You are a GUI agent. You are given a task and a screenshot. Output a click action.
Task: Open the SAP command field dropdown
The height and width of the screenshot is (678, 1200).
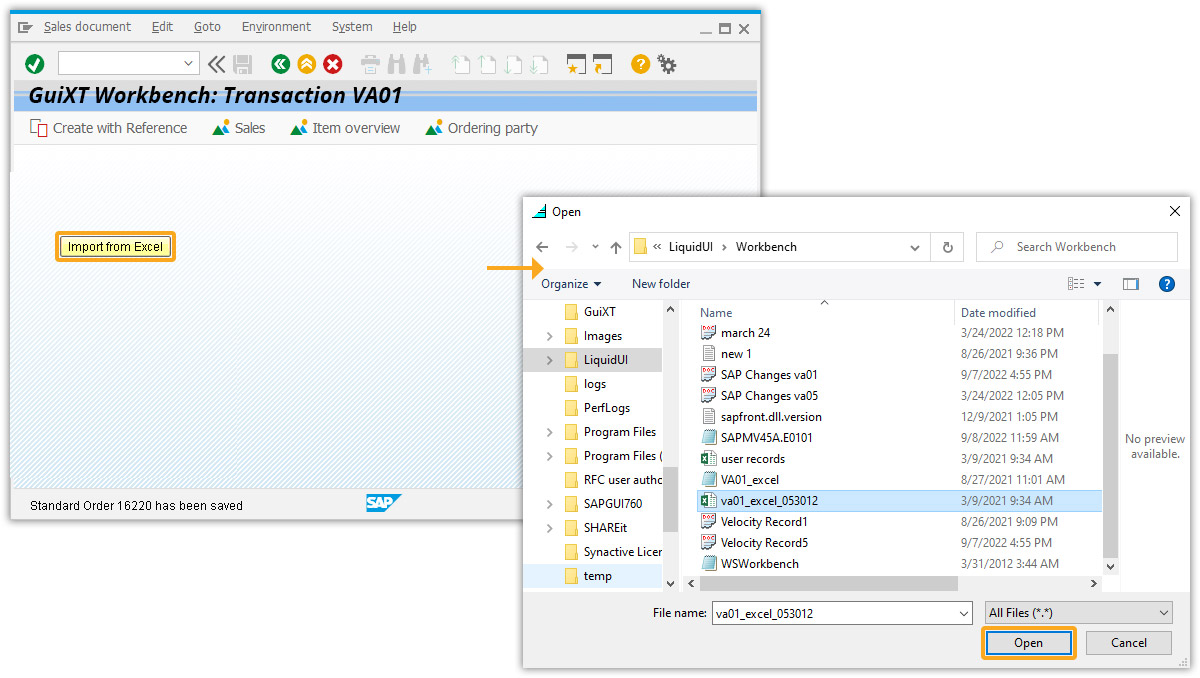click(189, 64)
